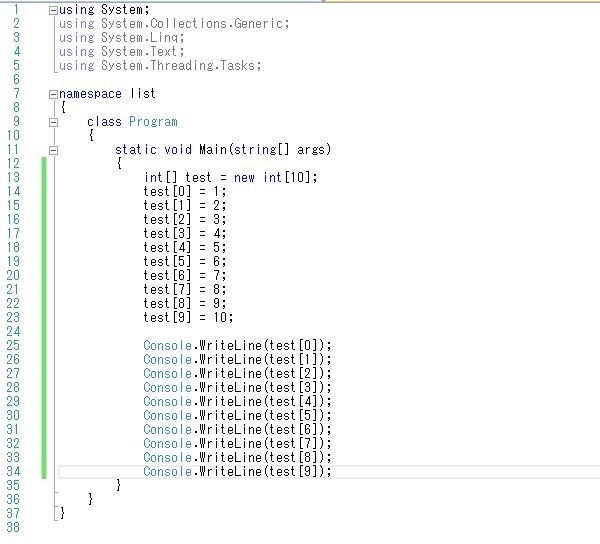Click 'Console.WriteLine(test[7]);' line
The width and height of the screenshot is (600, 544).
pyautogui.click(x=237, y=443)
